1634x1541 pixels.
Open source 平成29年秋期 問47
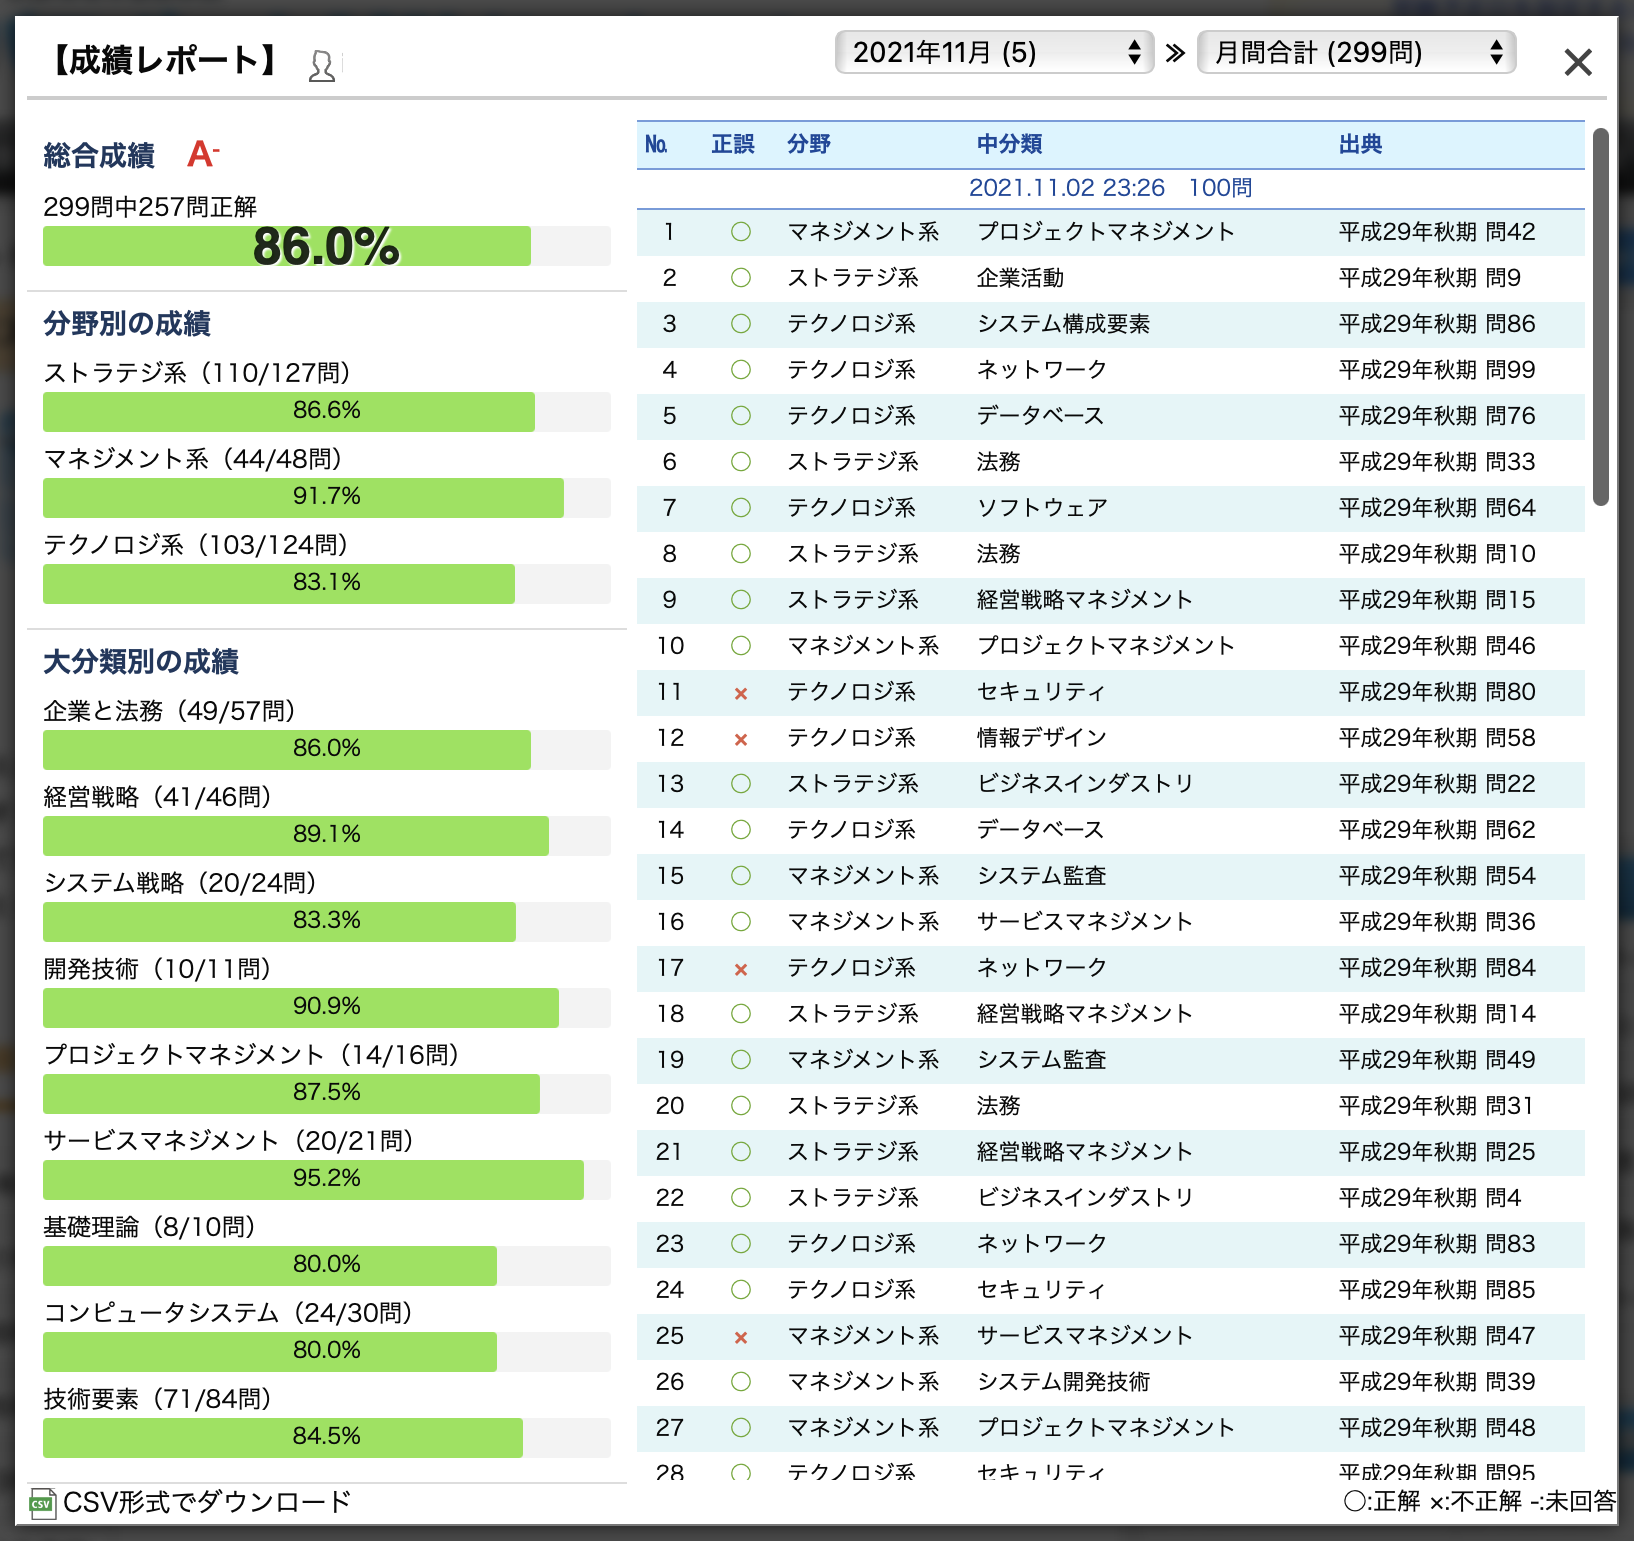point(1437,1336)
